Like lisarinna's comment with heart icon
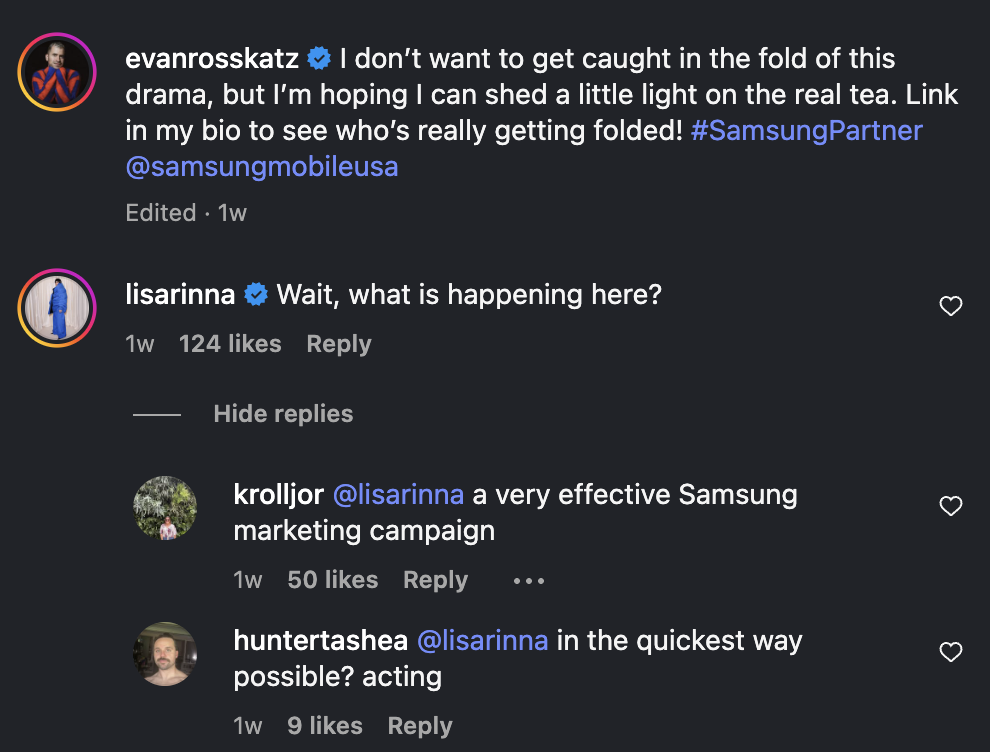 [951, 307]
